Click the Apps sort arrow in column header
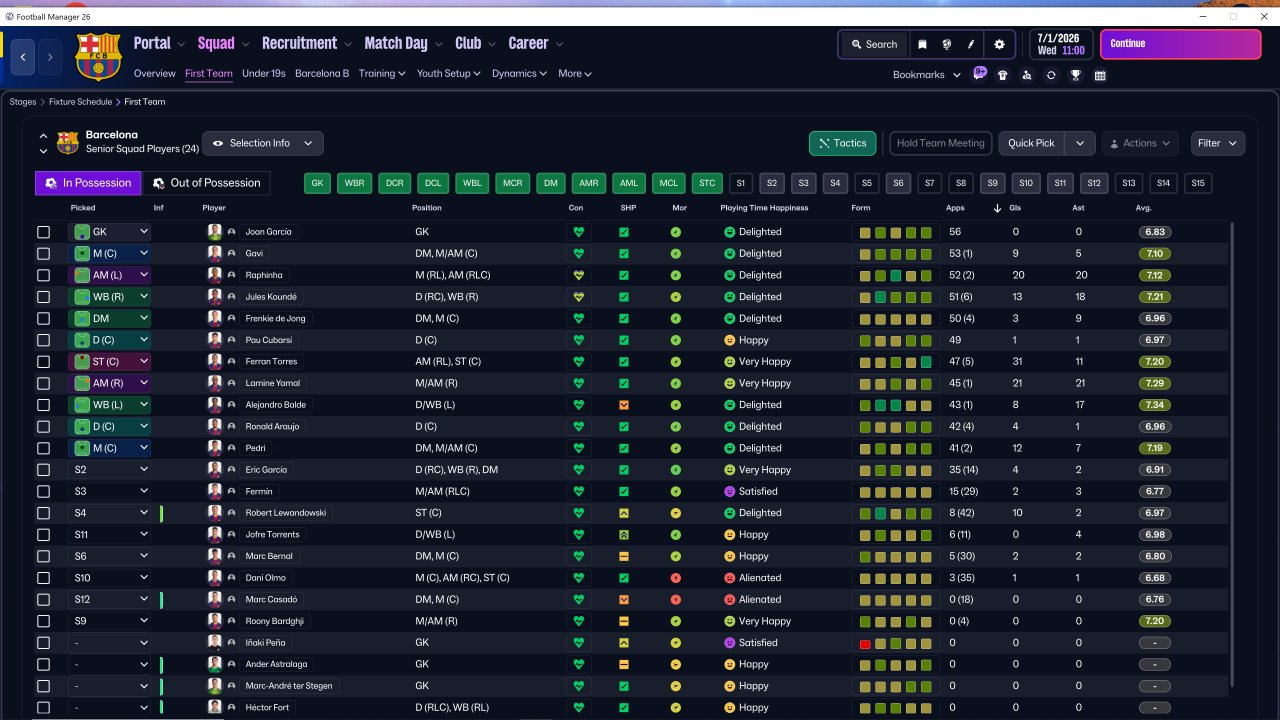This screenshot has width=1280, height=720. tap(997, 208)
